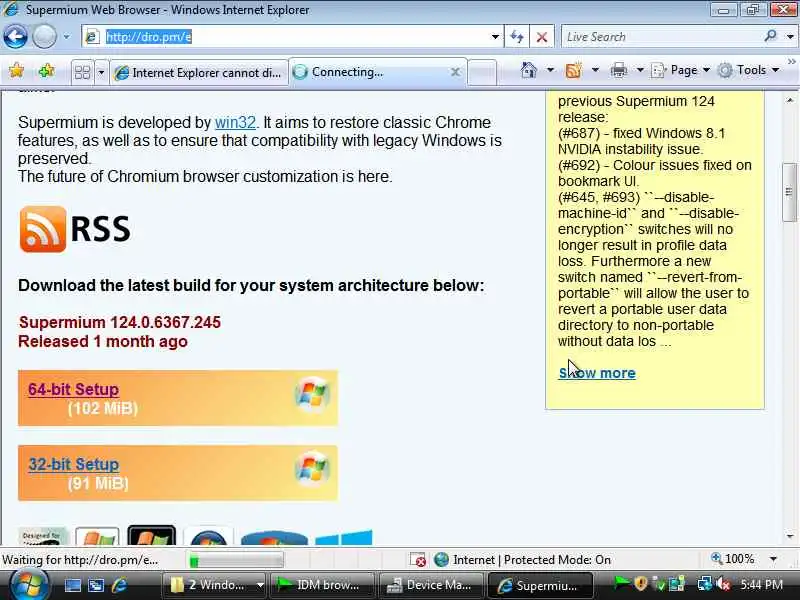The width and height of the screenshot is (800, 600).
Task: Click Supermium 124.0.6367.245 version text
Action: (120, 322)
